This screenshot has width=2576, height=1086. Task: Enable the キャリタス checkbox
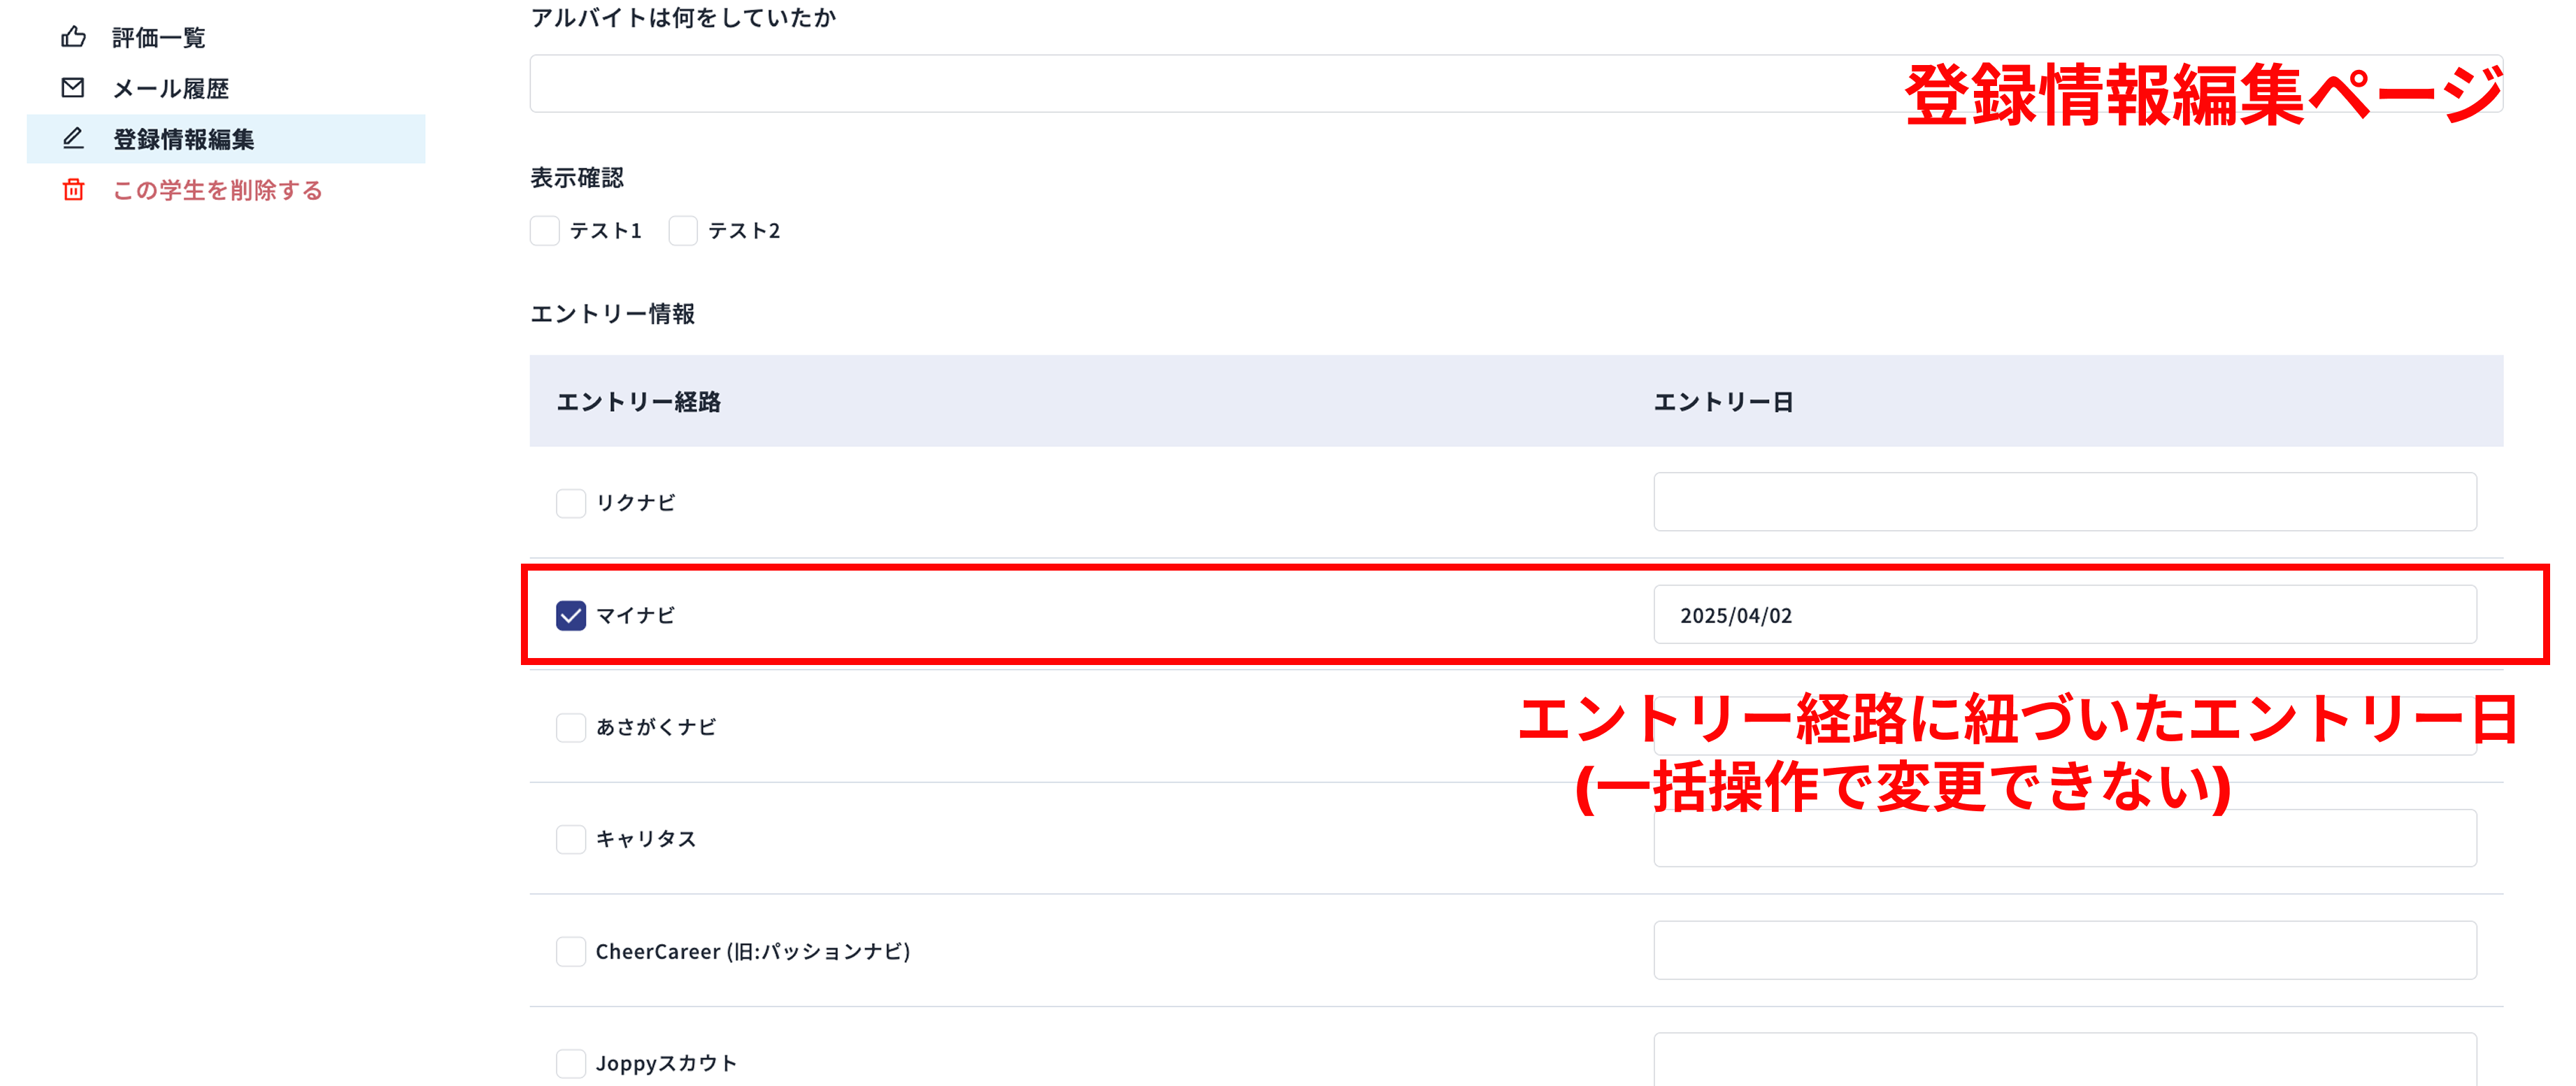click(571, 839)
